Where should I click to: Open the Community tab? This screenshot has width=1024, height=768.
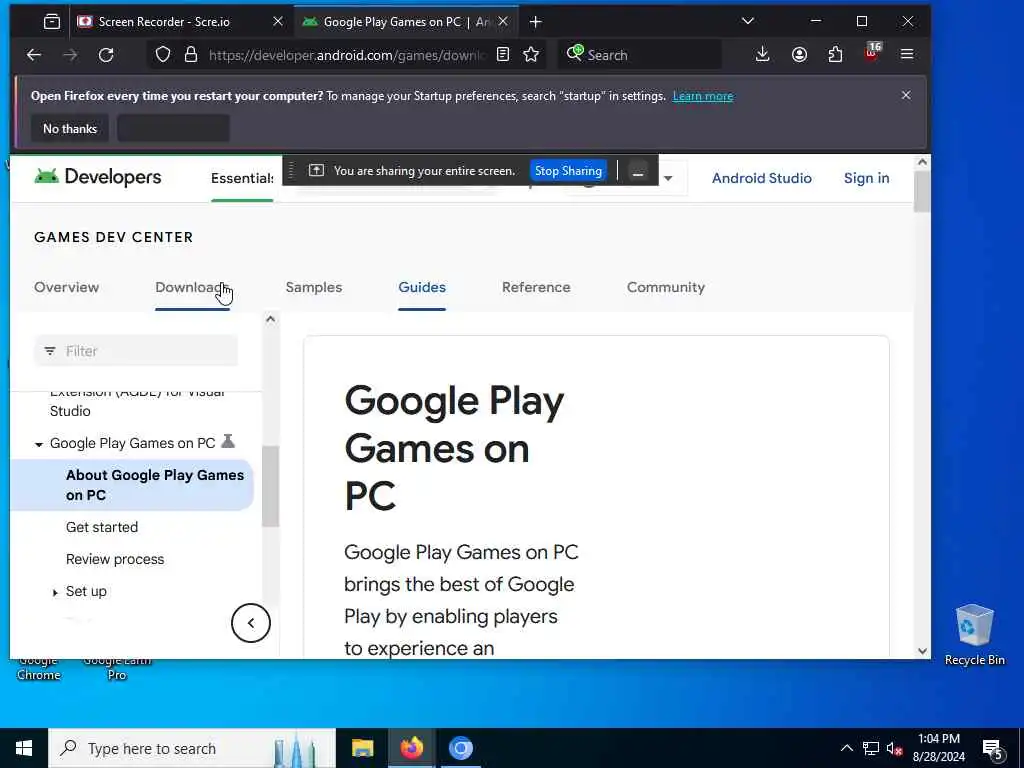pyautogui.click(x=665, y=287)
